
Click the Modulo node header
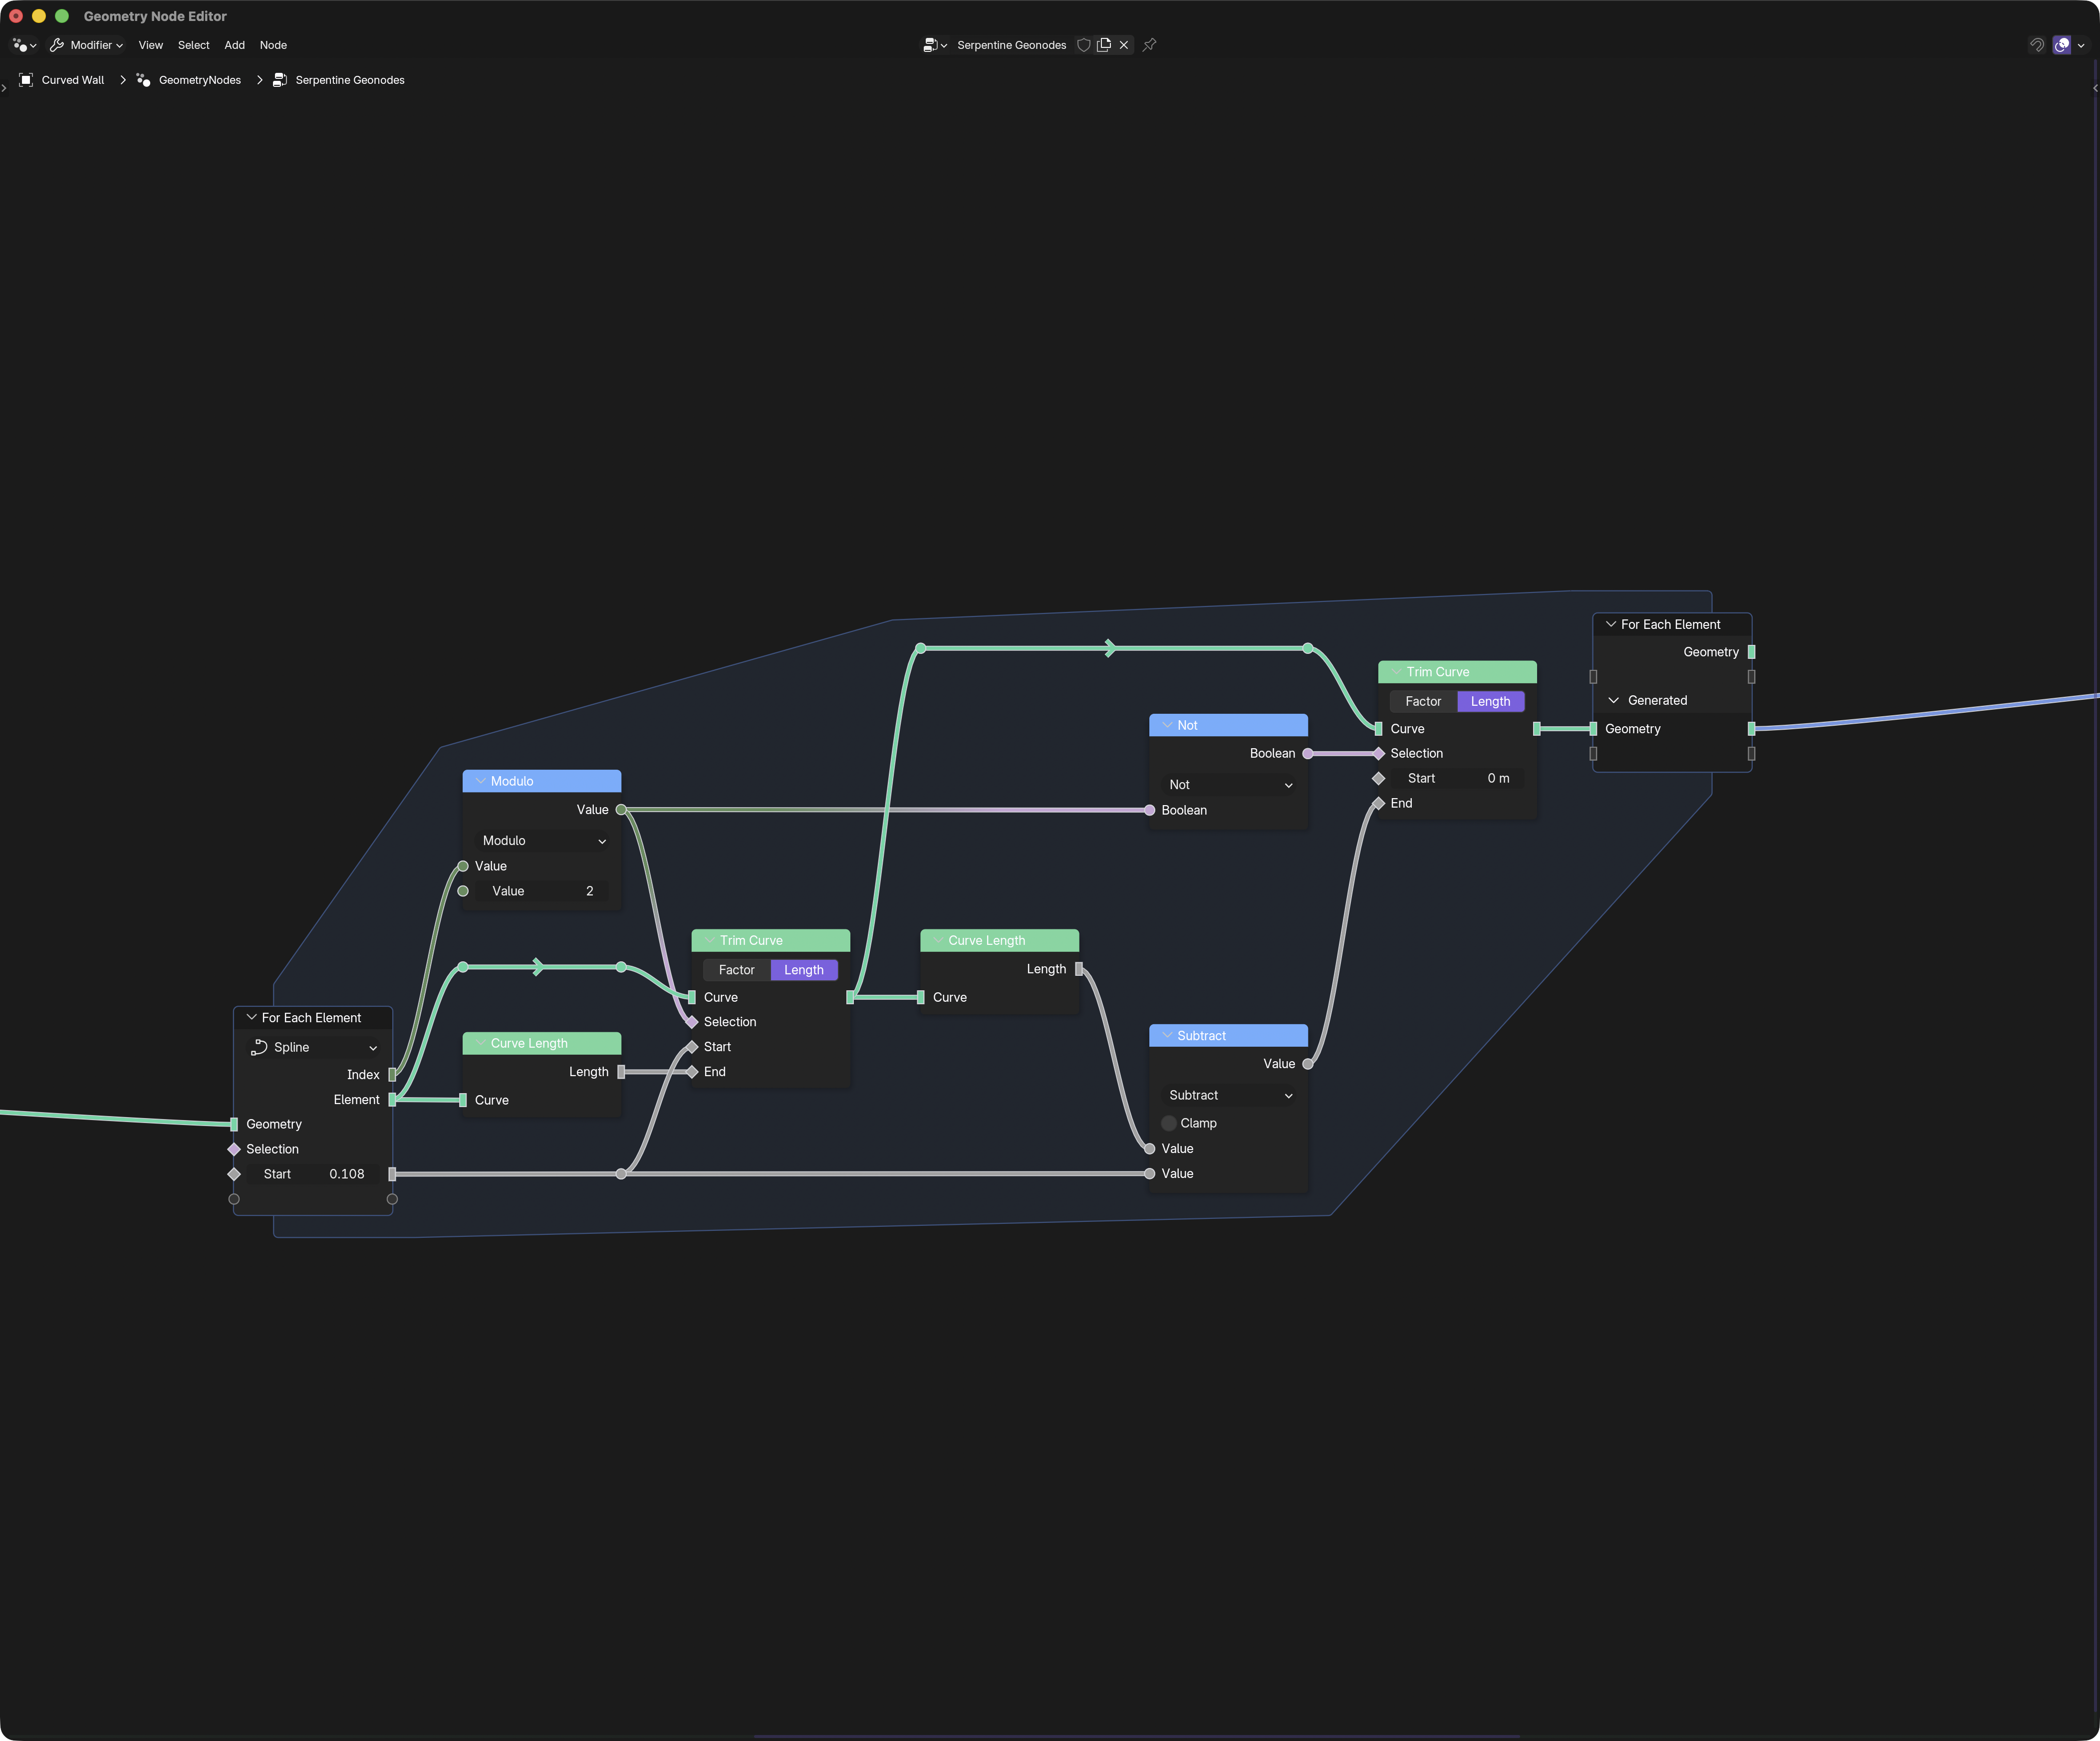542,781
